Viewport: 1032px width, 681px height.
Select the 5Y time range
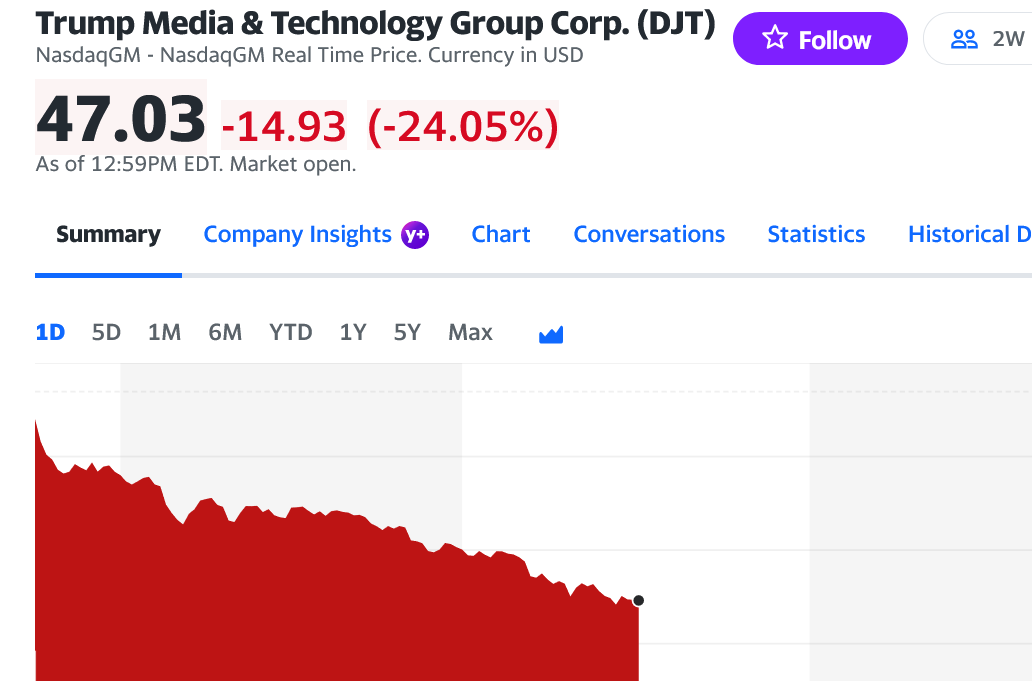pos(407,332)
